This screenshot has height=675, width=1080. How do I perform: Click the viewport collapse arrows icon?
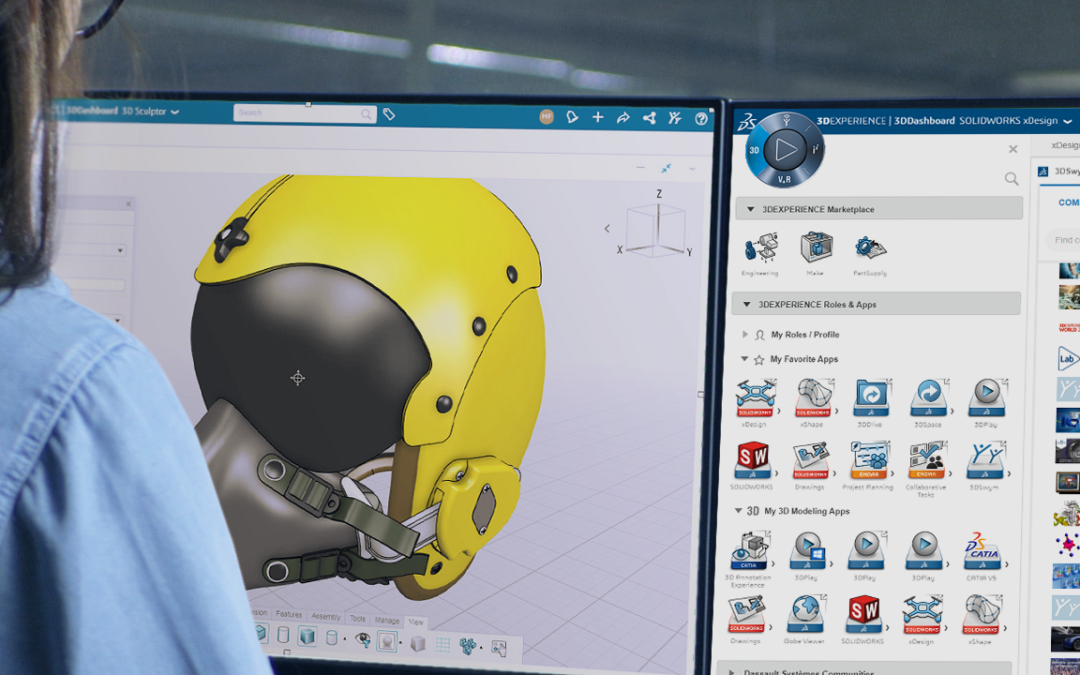pos(666,168)
